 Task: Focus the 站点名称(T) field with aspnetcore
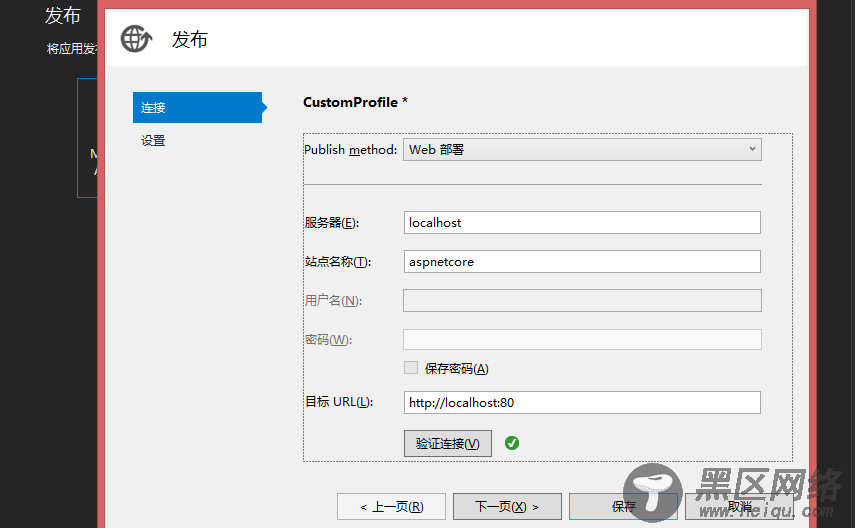[582, 262]
